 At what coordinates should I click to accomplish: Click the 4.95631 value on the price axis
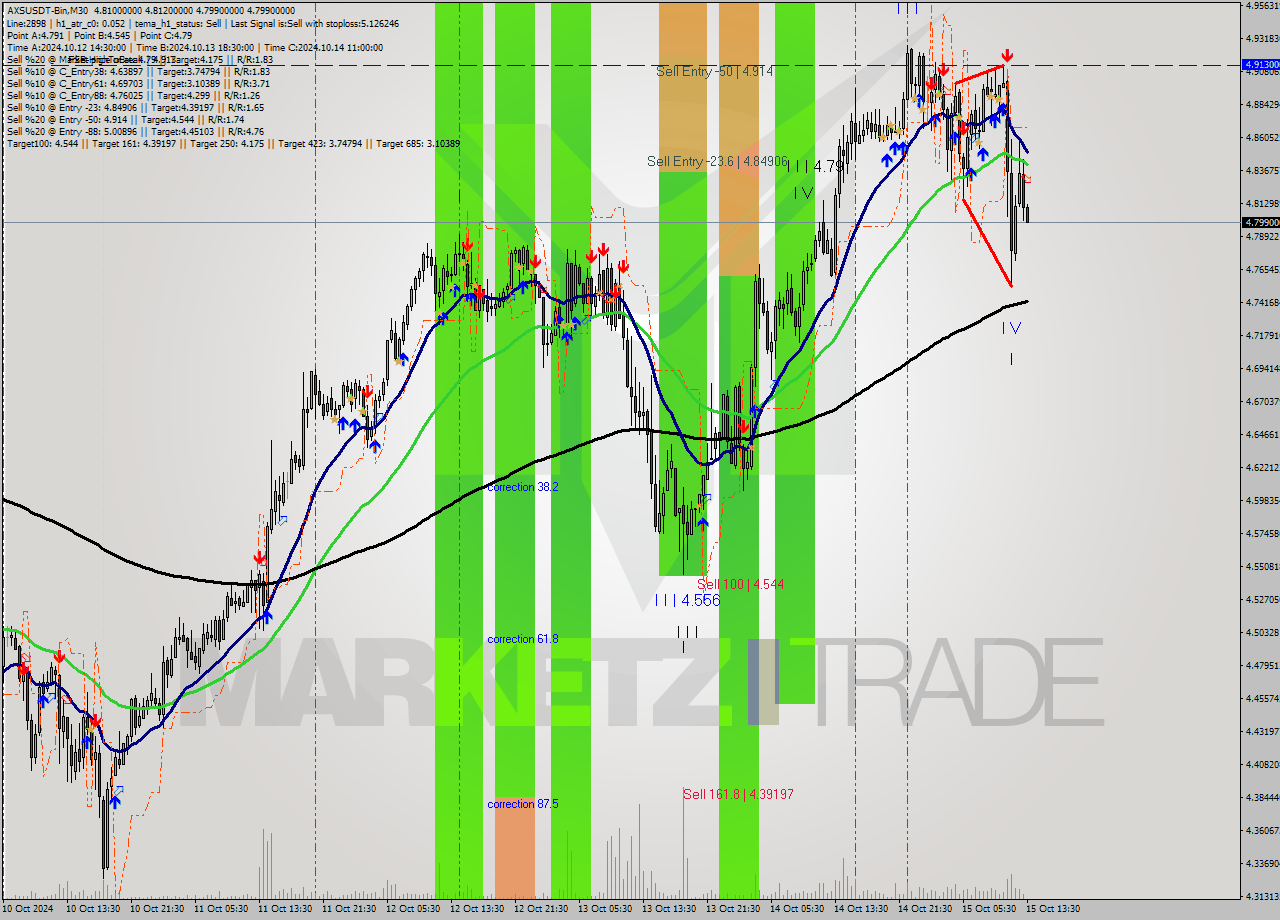1262,6
